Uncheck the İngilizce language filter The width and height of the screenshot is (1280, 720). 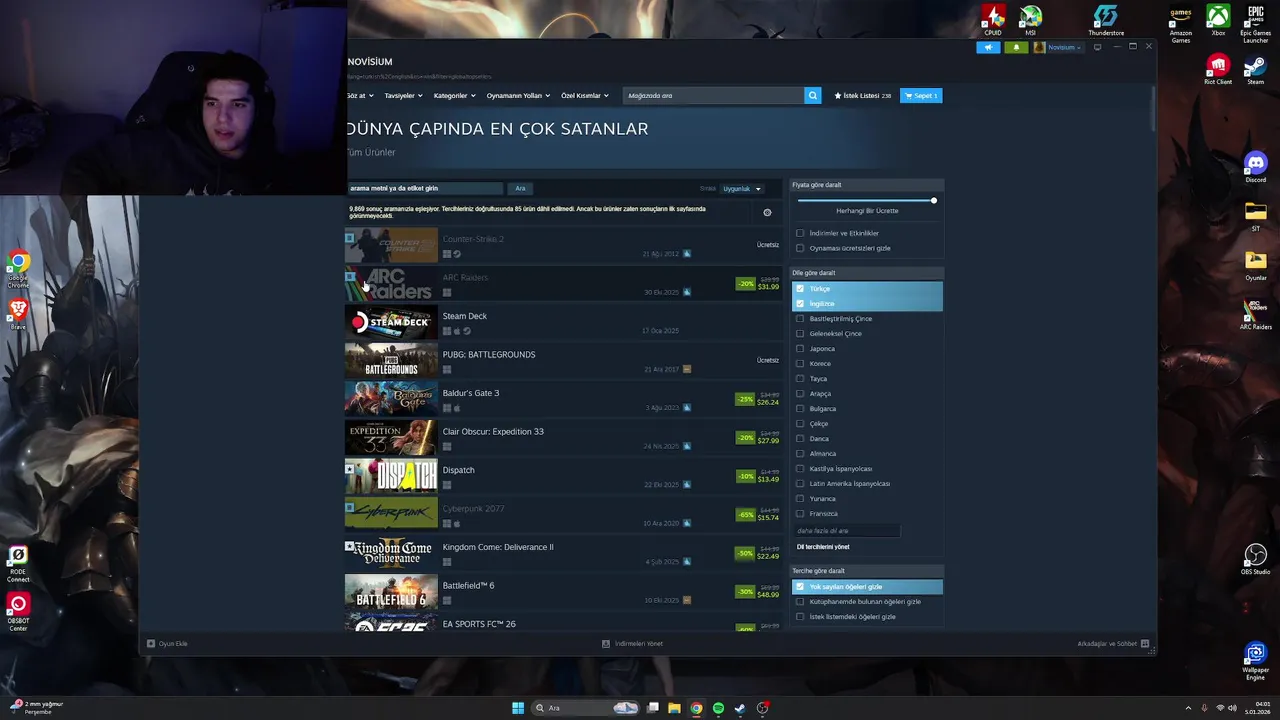tap(800, 304)
